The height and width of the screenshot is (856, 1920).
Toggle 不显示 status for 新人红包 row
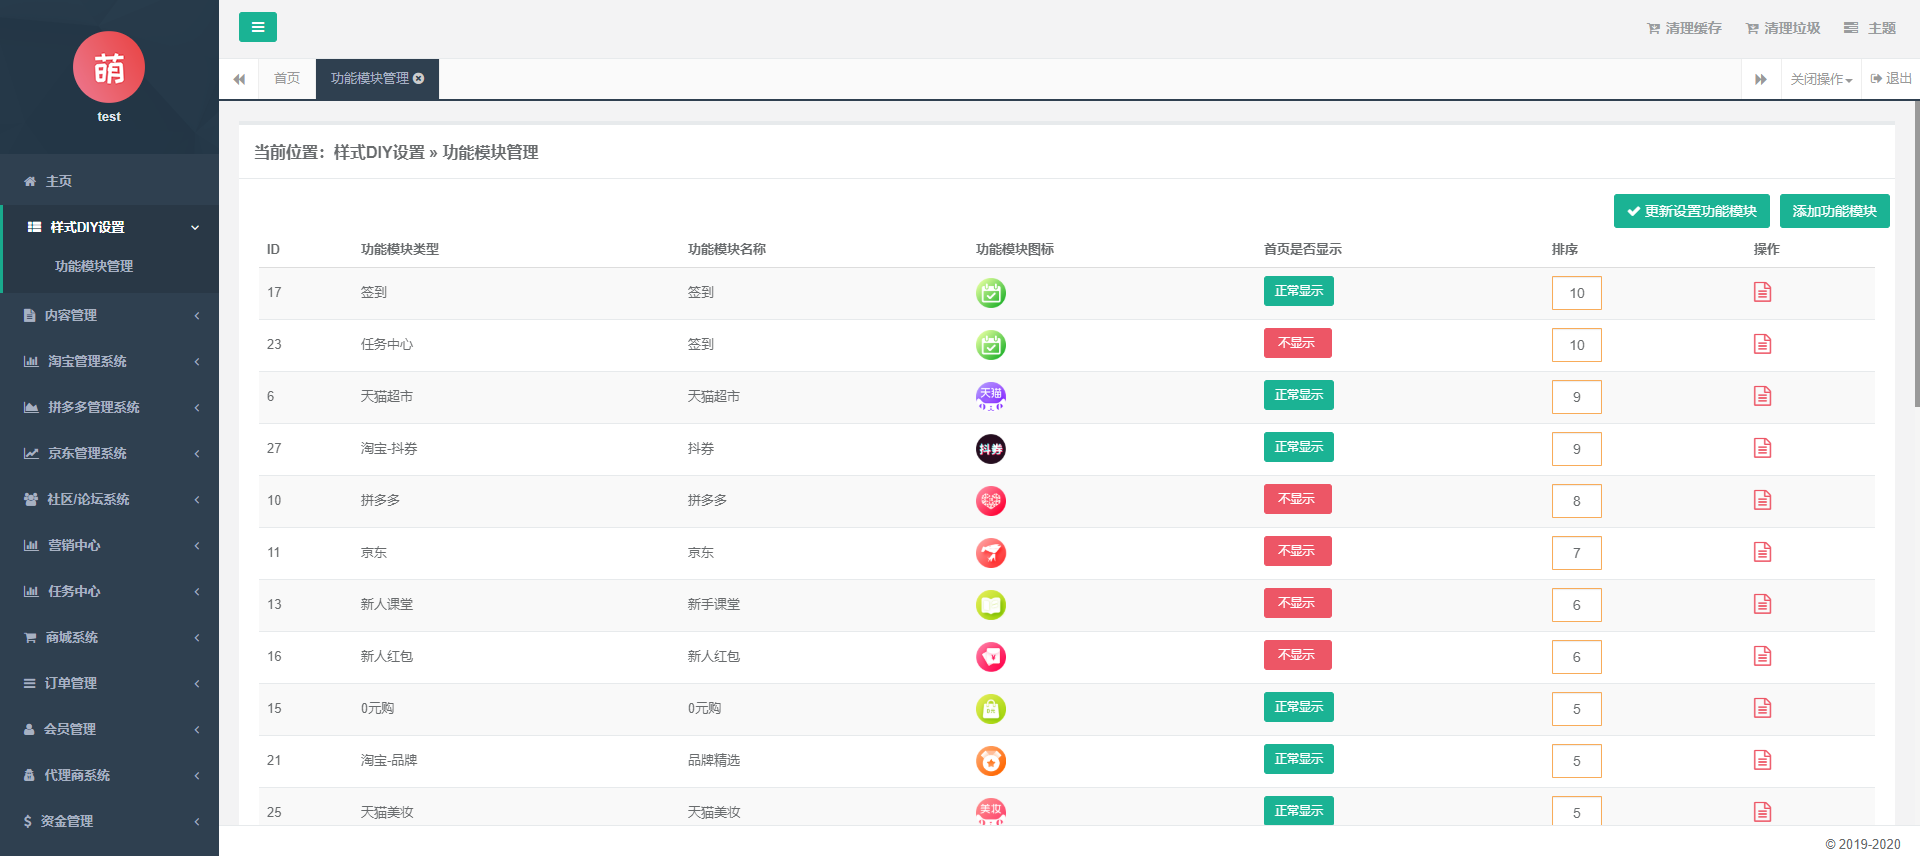click(x=1297, y=655)
